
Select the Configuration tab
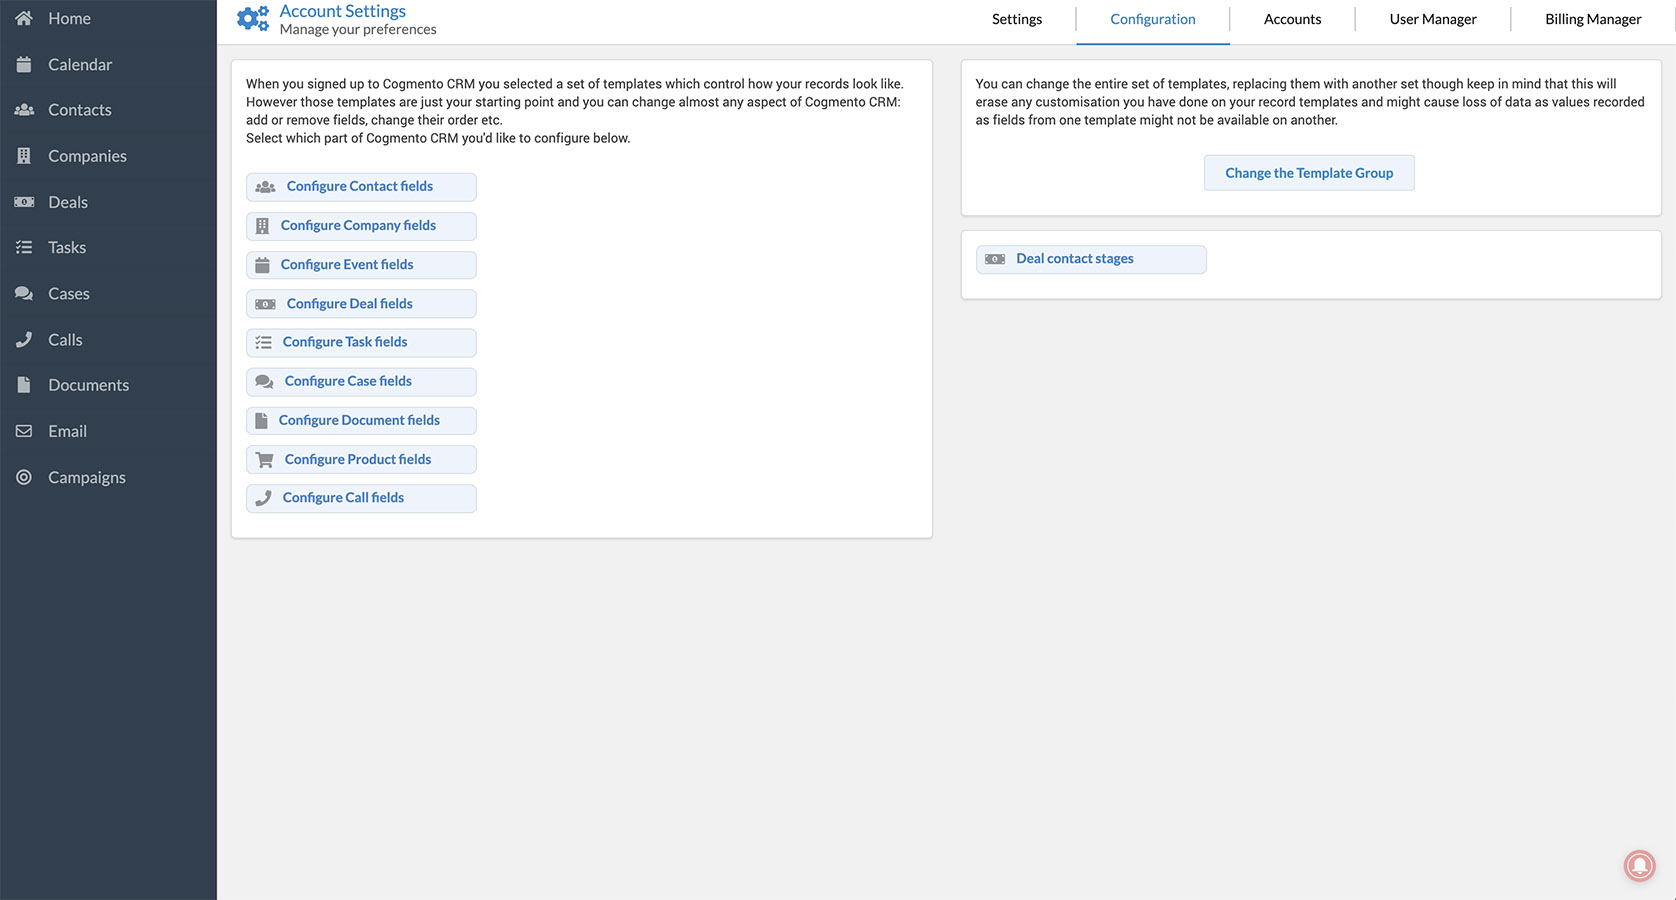click(x=1153, y=19)
